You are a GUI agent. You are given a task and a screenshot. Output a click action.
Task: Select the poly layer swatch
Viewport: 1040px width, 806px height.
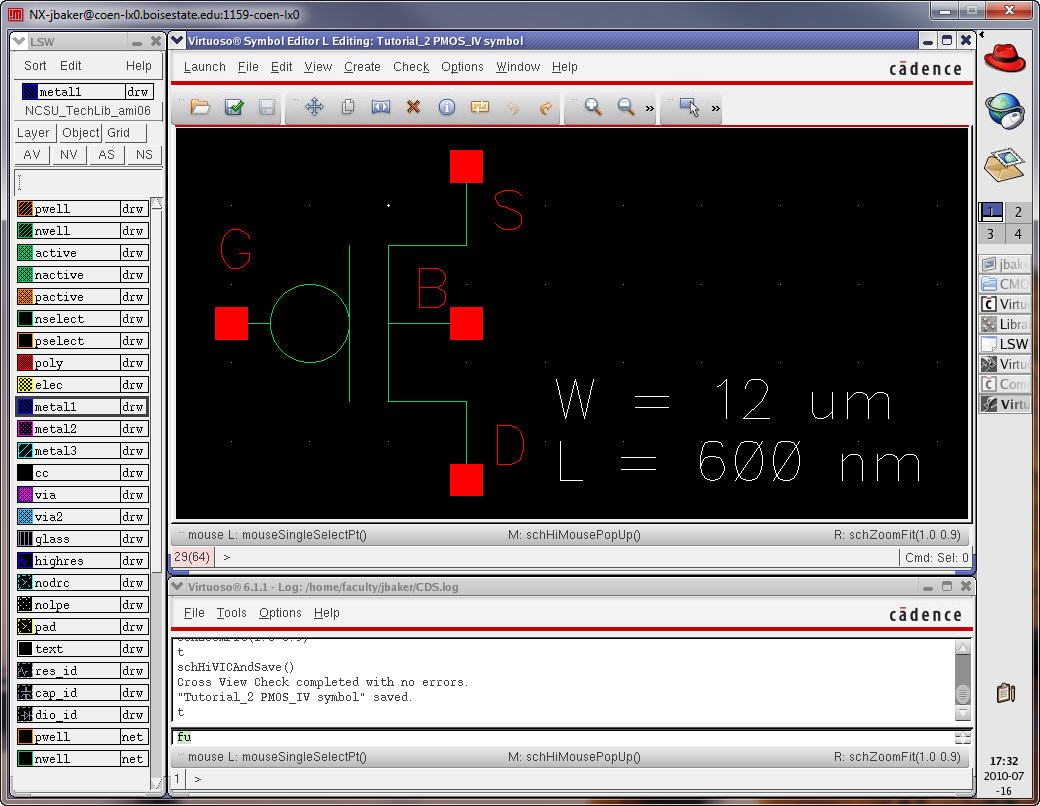pyautogui.click(x=26, y=363)
